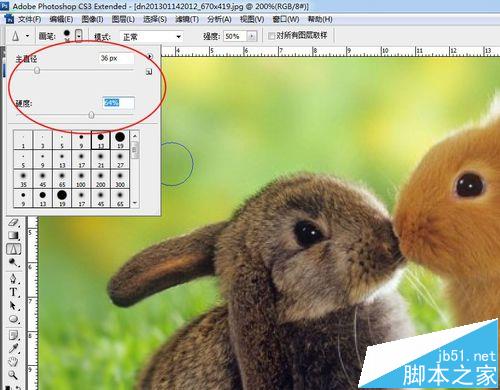Click the 硬度 hardness slider handle
Screen dimensions: 500x390
[91, 115]
